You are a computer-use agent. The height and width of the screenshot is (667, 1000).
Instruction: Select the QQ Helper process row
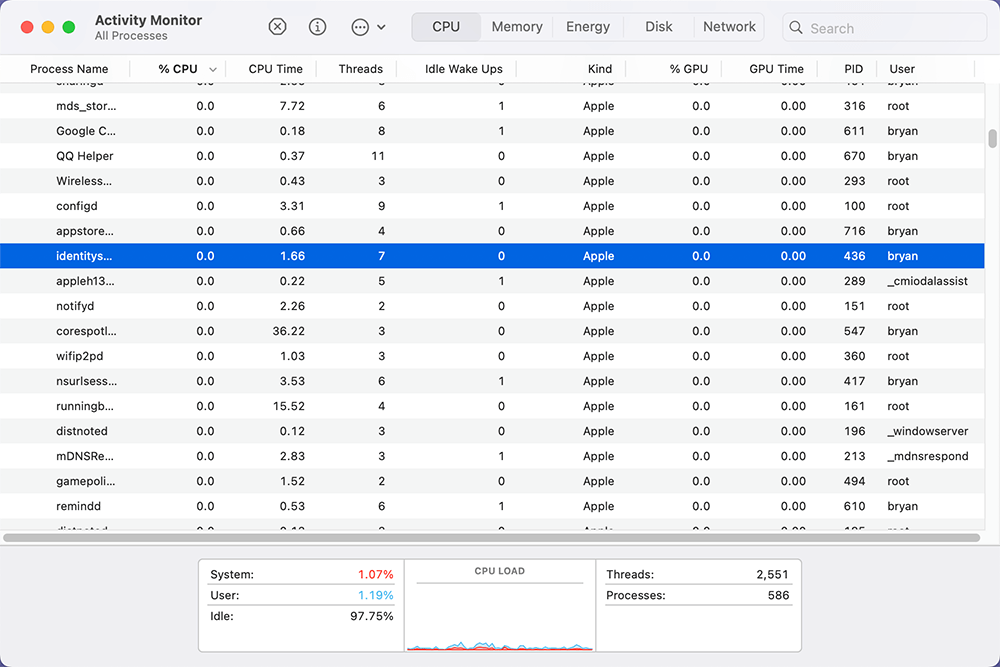(x=85, y=156)
